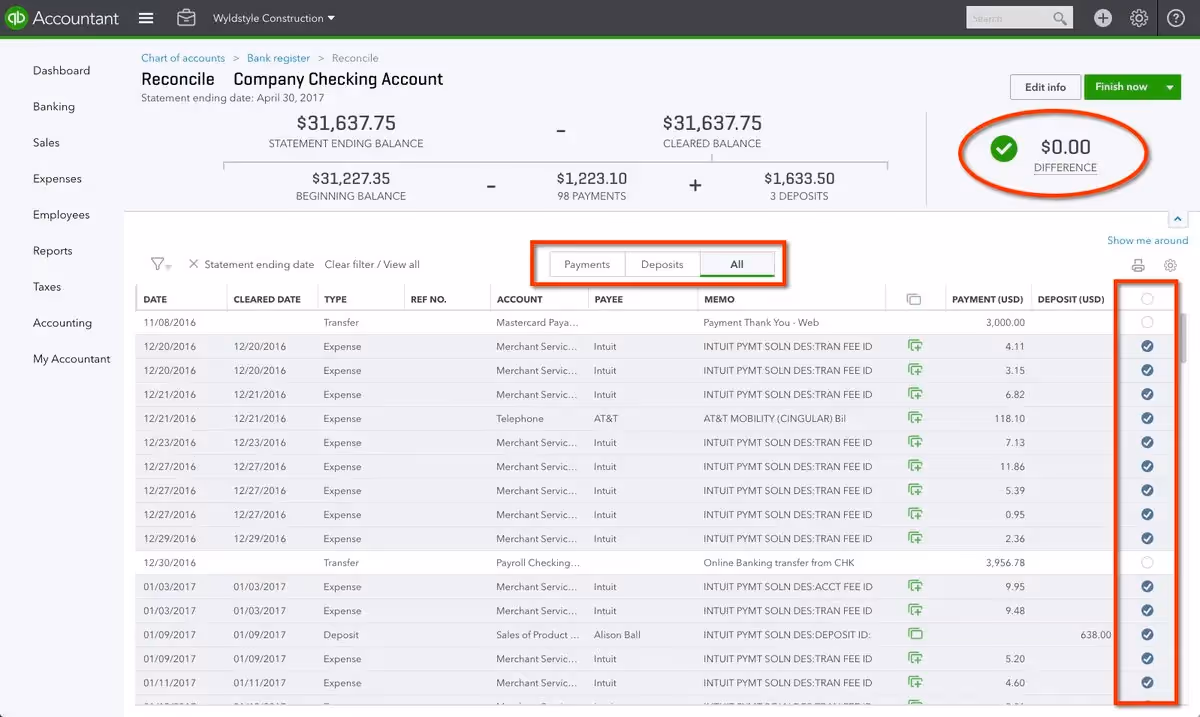
Task: Open the Show me around link
Action: tap(1147, 240)
